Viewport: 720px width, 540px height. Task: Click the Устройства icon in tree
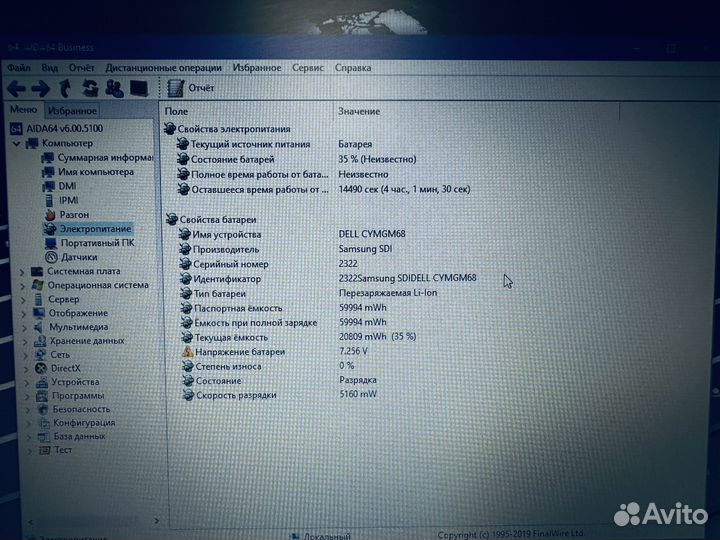42,382
